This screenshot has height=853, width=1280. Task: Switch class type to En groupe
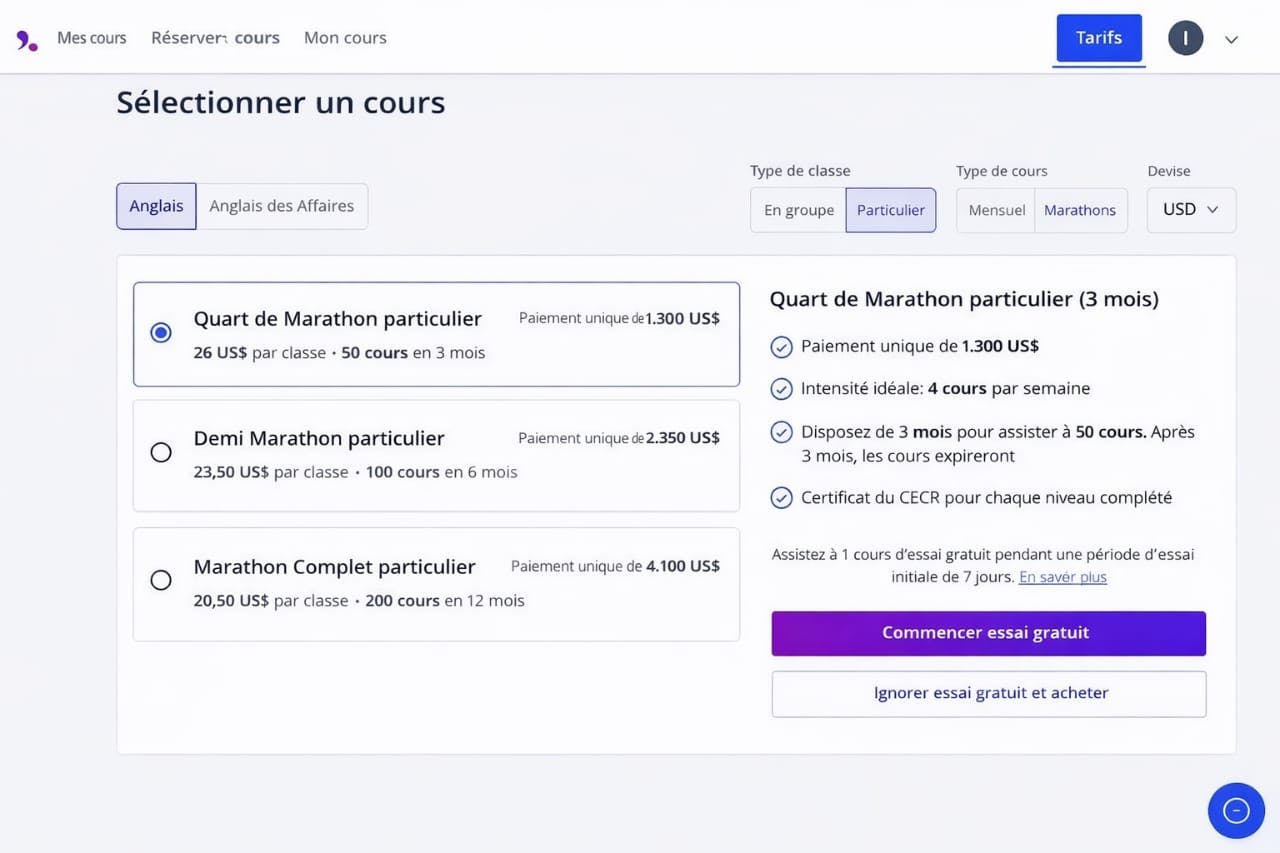pos(798,210)
